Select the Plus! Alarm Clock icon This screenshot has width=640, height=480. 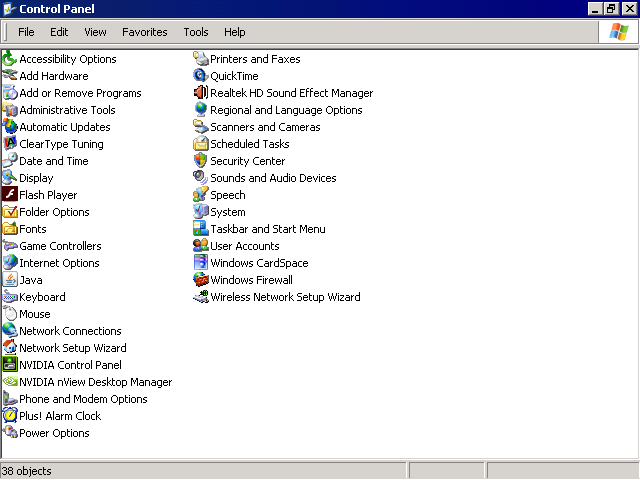coord(10,416)
